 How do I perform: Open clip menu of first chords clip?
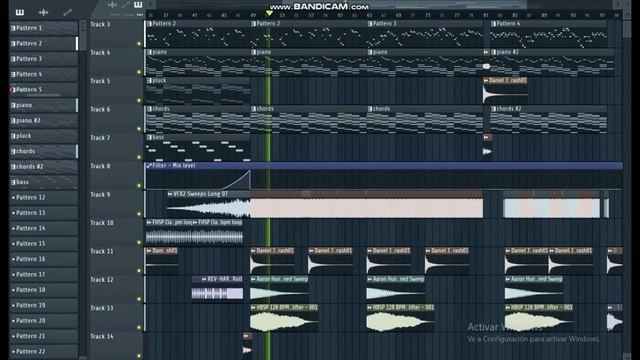pos(149,109)
